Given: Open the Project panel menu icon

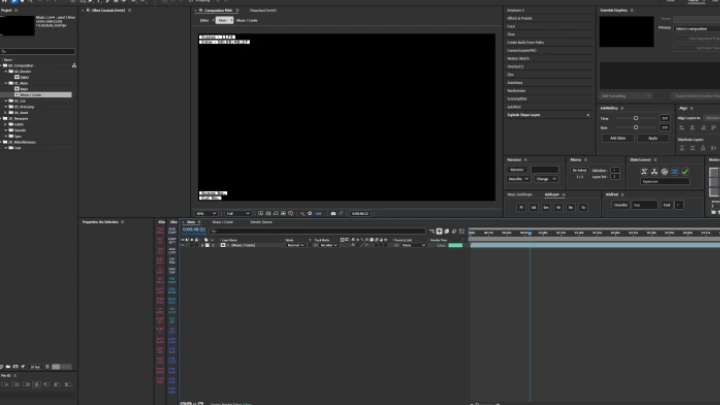Looking at the screenshot, I should click(16, 10).
